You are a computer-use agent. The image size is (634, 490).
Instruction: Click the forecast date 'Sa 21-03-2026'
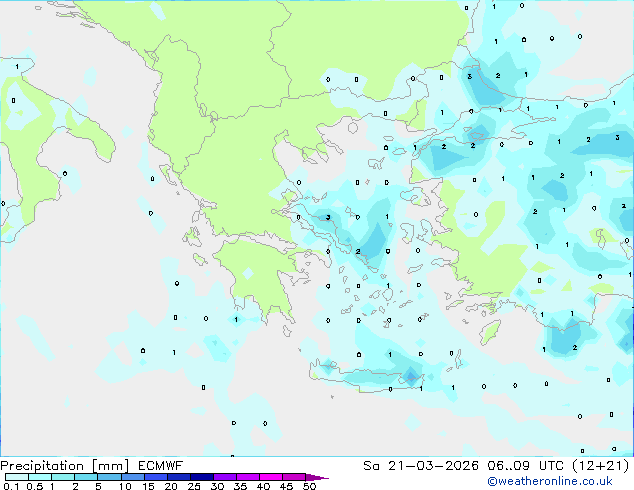421,466
